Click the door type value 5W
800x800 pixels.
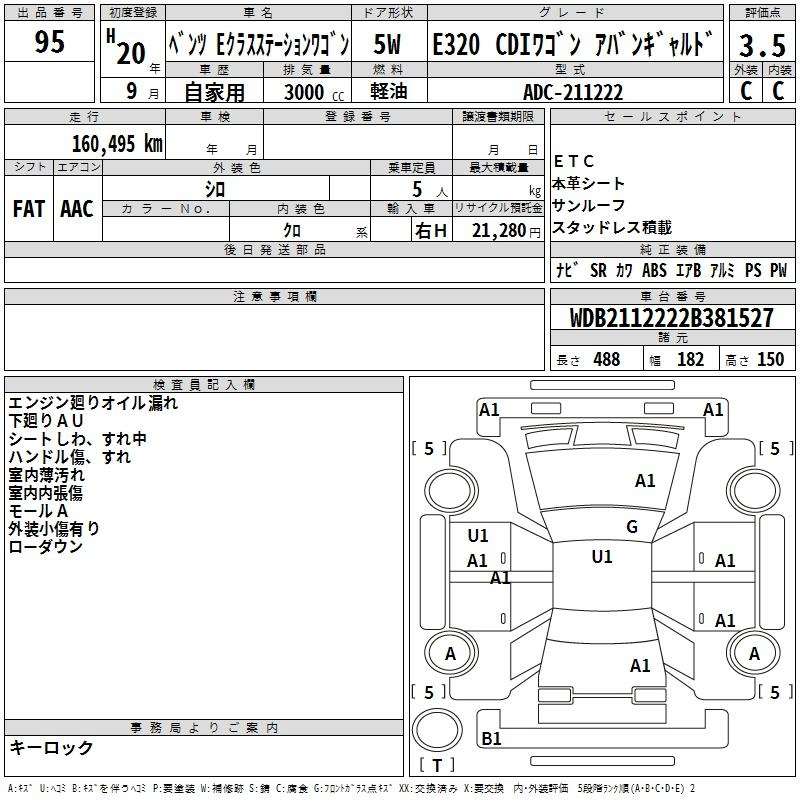tap(387, 44)
